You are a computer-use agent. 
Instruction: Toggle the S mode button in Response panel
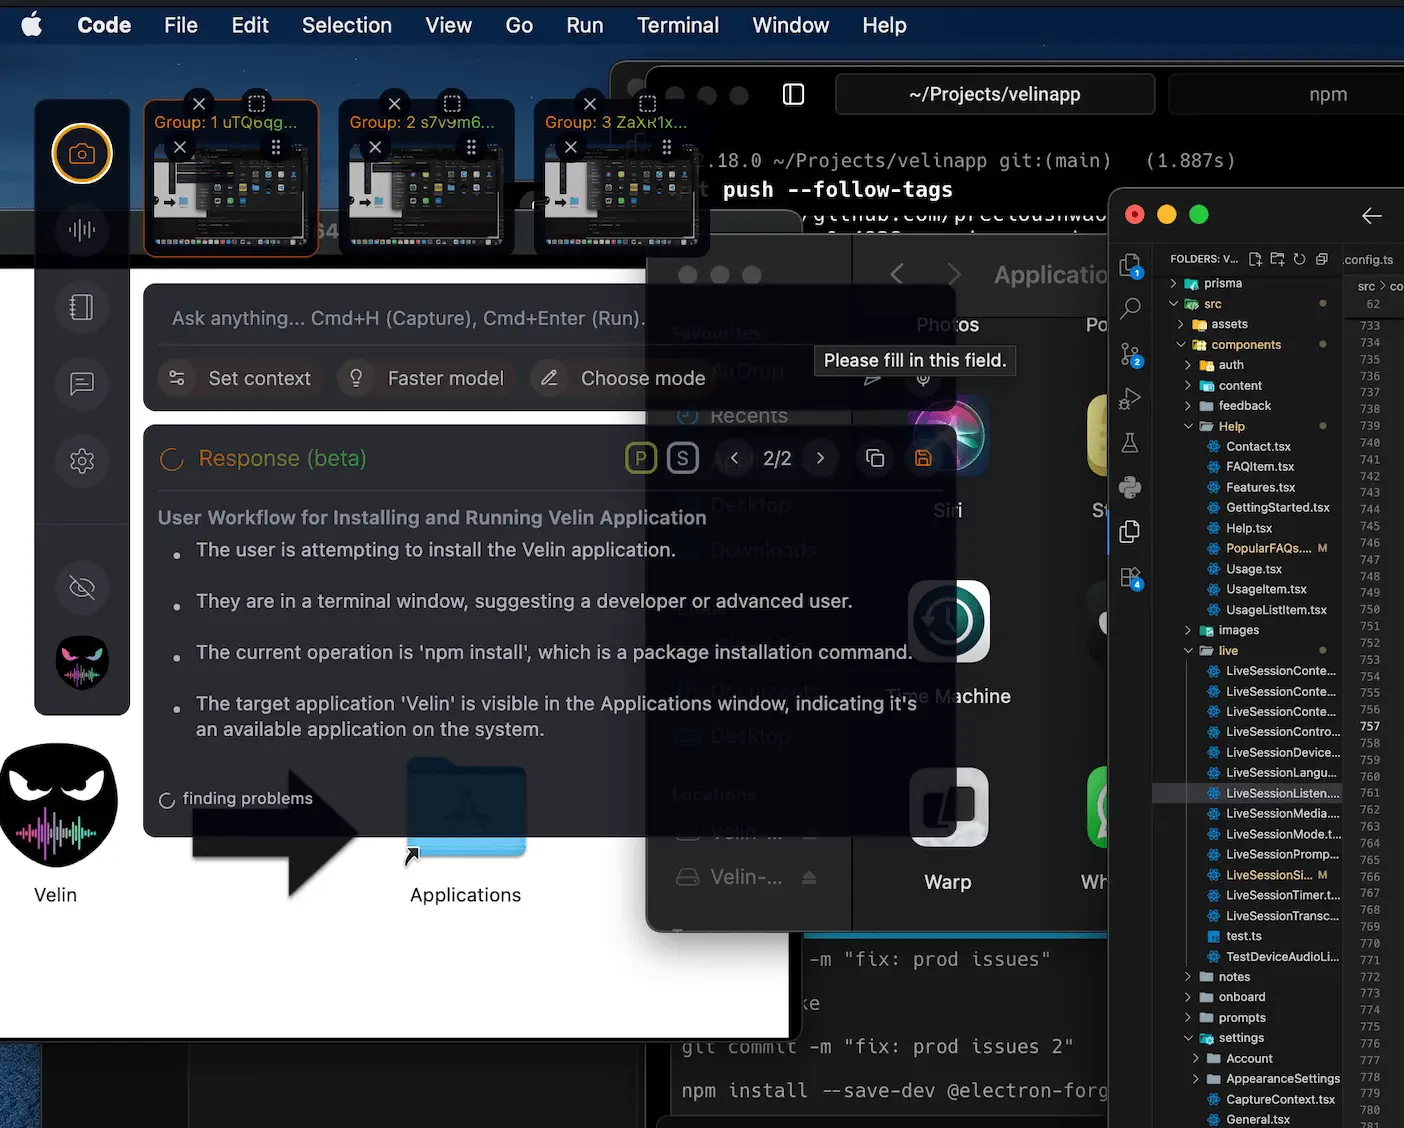[x=683, y=457]
